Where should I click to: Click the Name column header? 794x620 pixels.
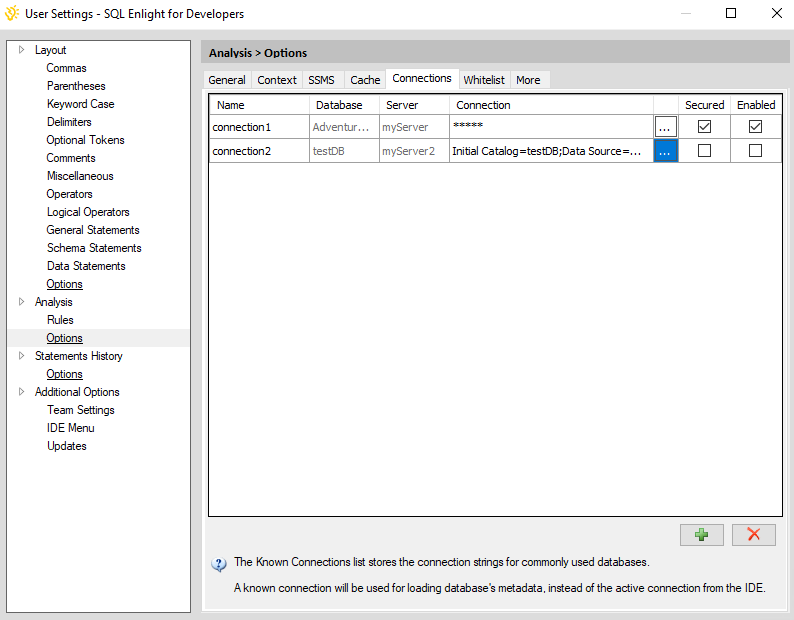(x=259, y=105)
